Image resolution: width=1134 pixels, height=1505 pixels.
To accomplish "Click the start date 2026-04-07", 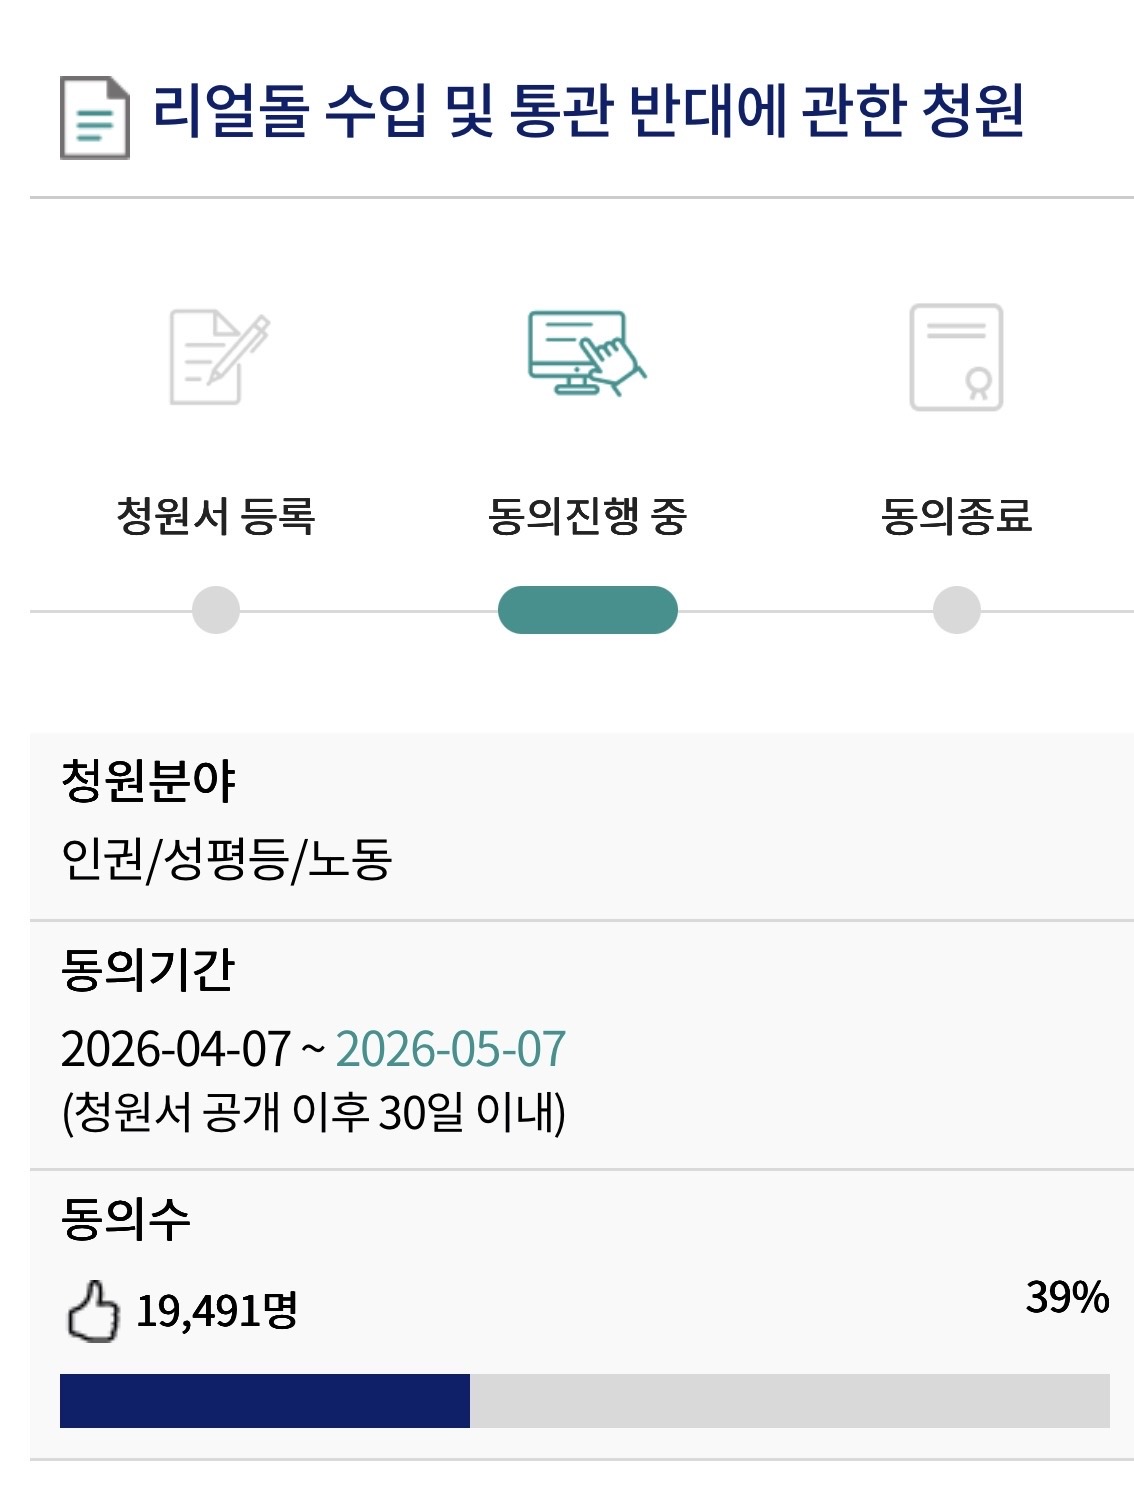I will tap(176, 1049).
